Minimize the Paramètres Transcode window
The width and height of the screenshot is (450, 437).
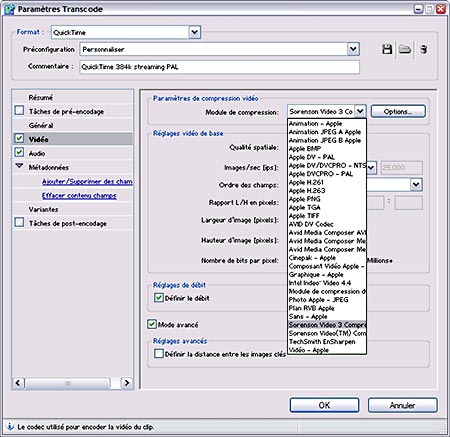pos(418,9)
